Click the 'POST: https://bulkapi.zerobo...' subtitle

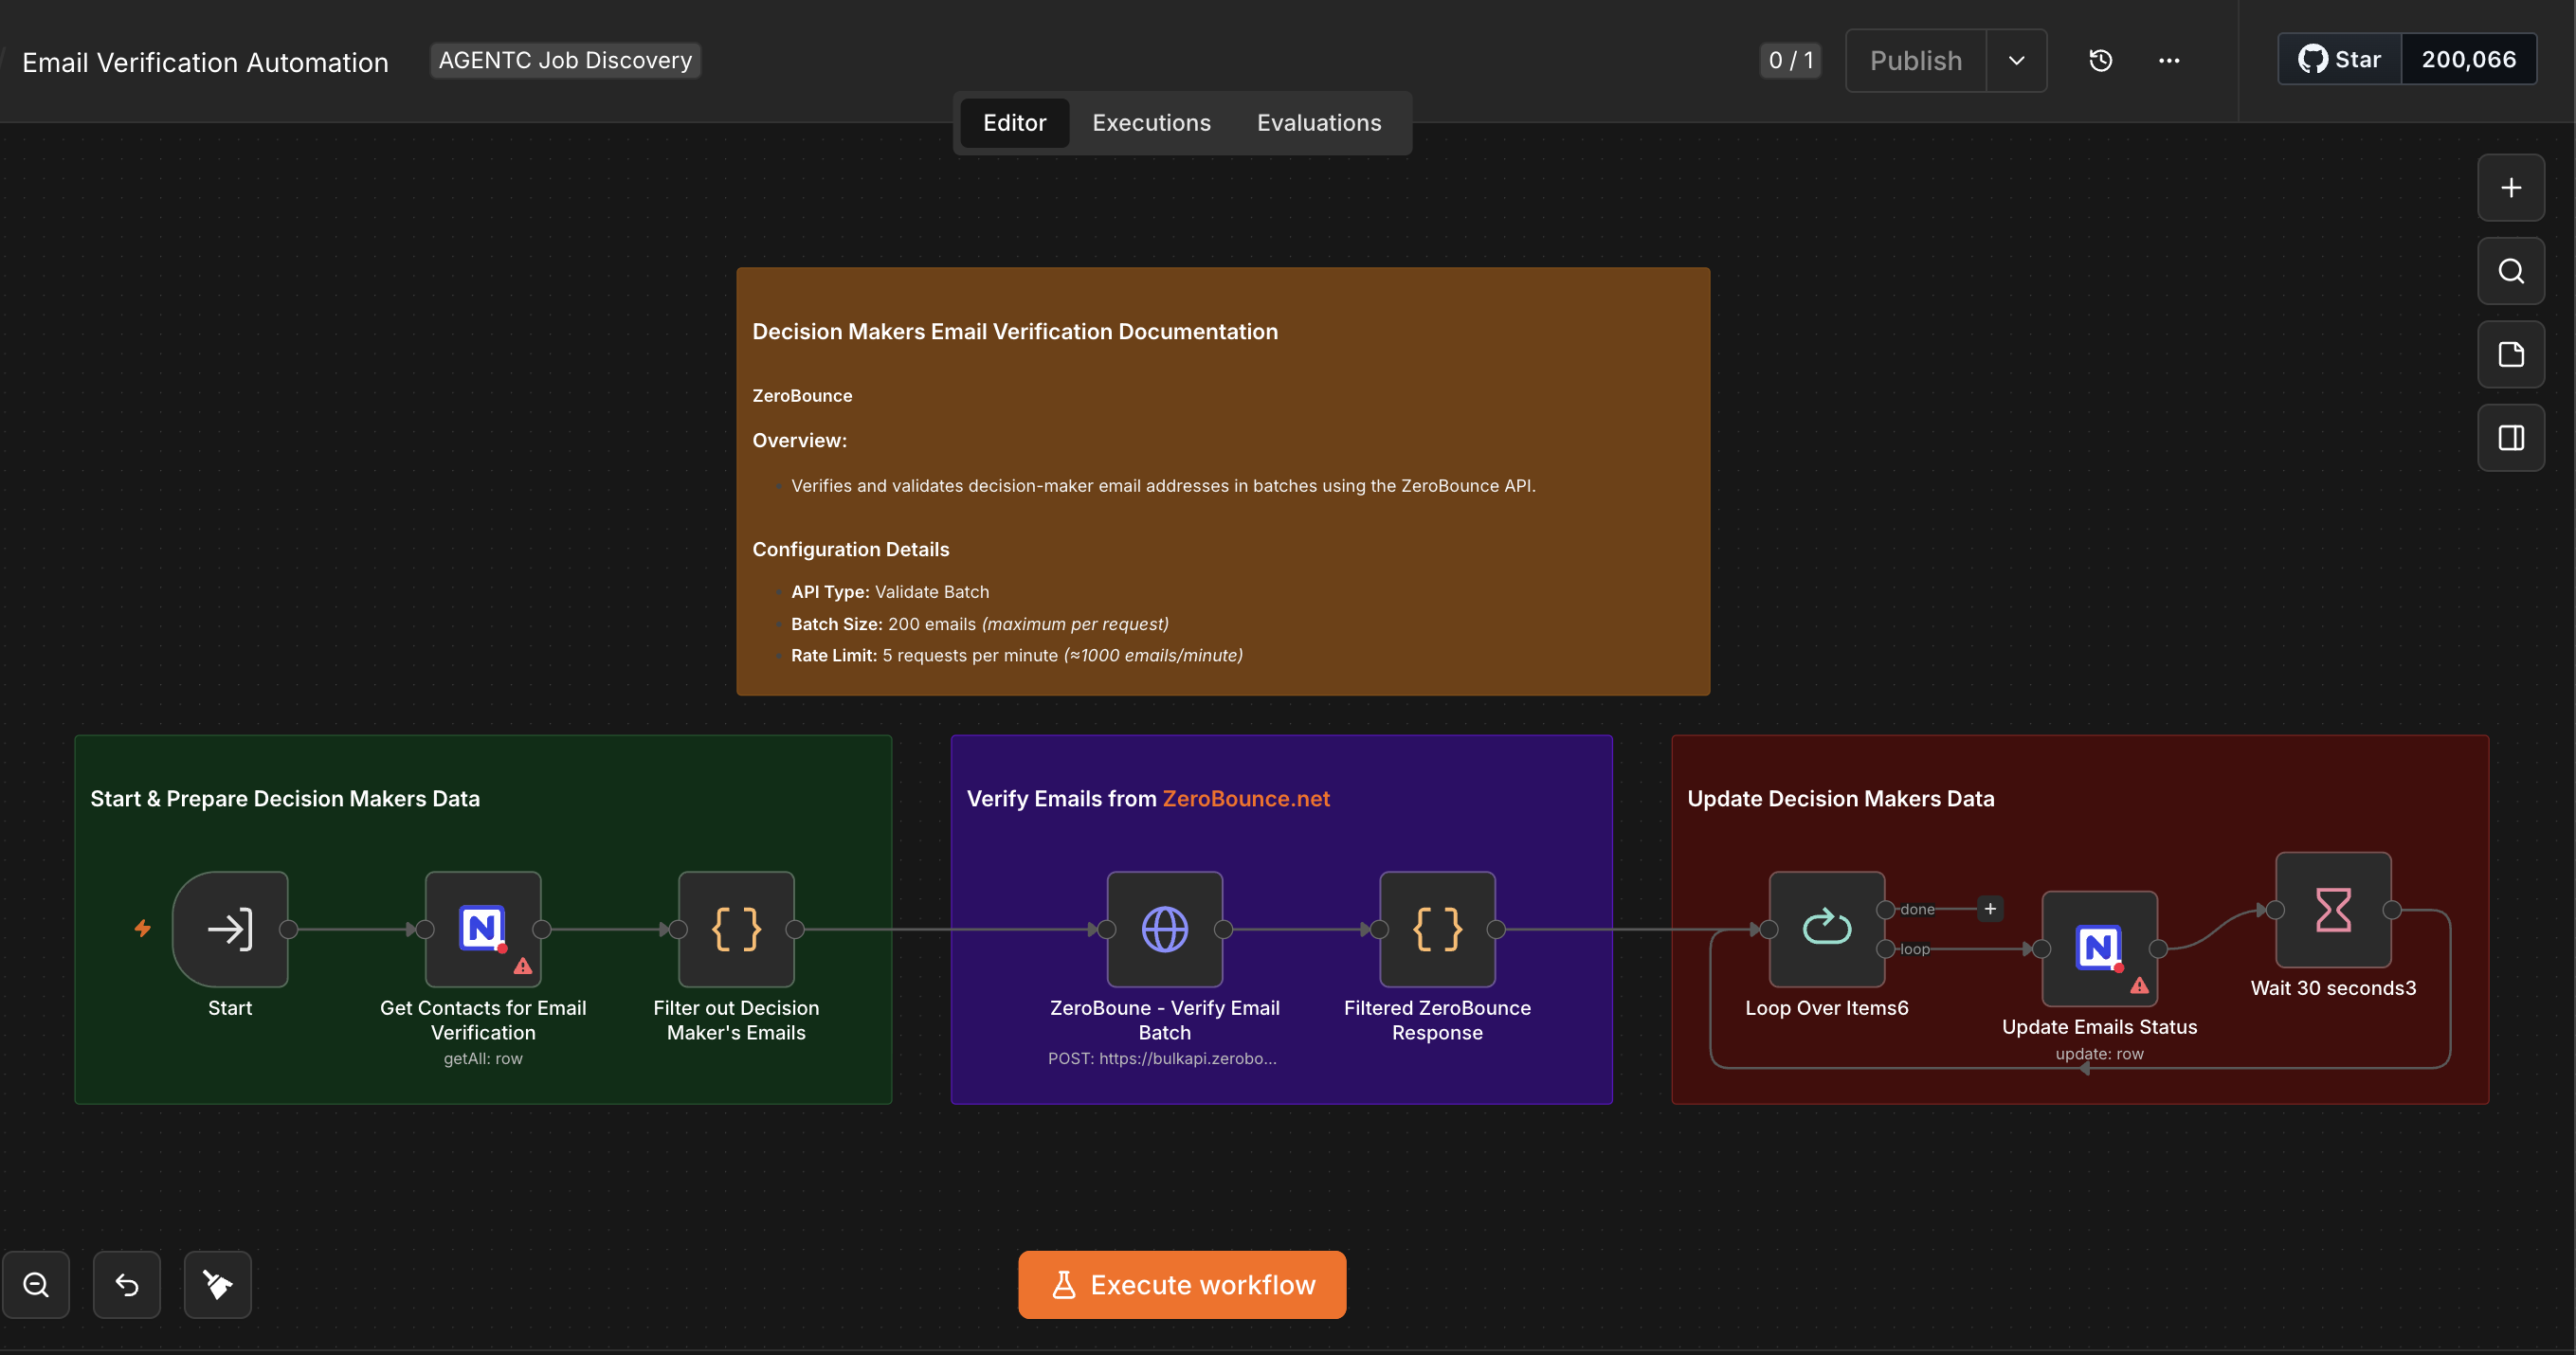(x=1162, y=1058)
